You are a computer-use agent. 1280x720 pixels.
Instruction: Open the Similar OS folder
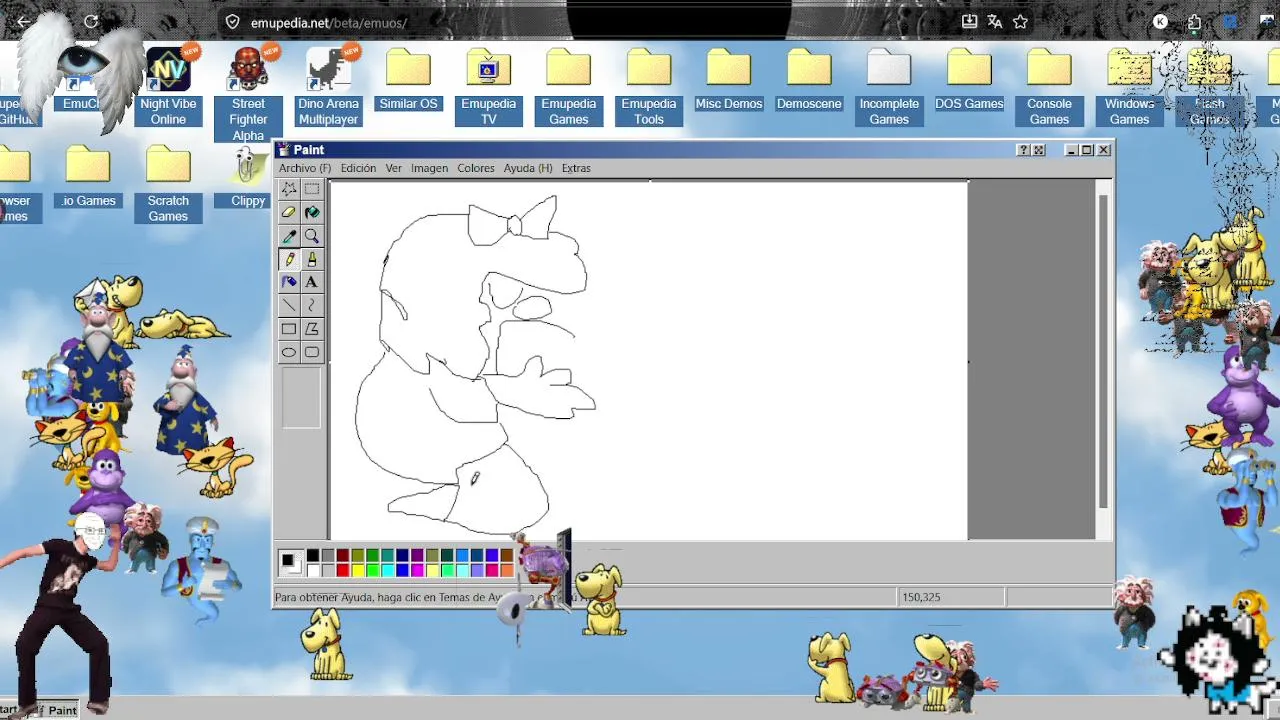pyautogui.click(x=408, y=80)
